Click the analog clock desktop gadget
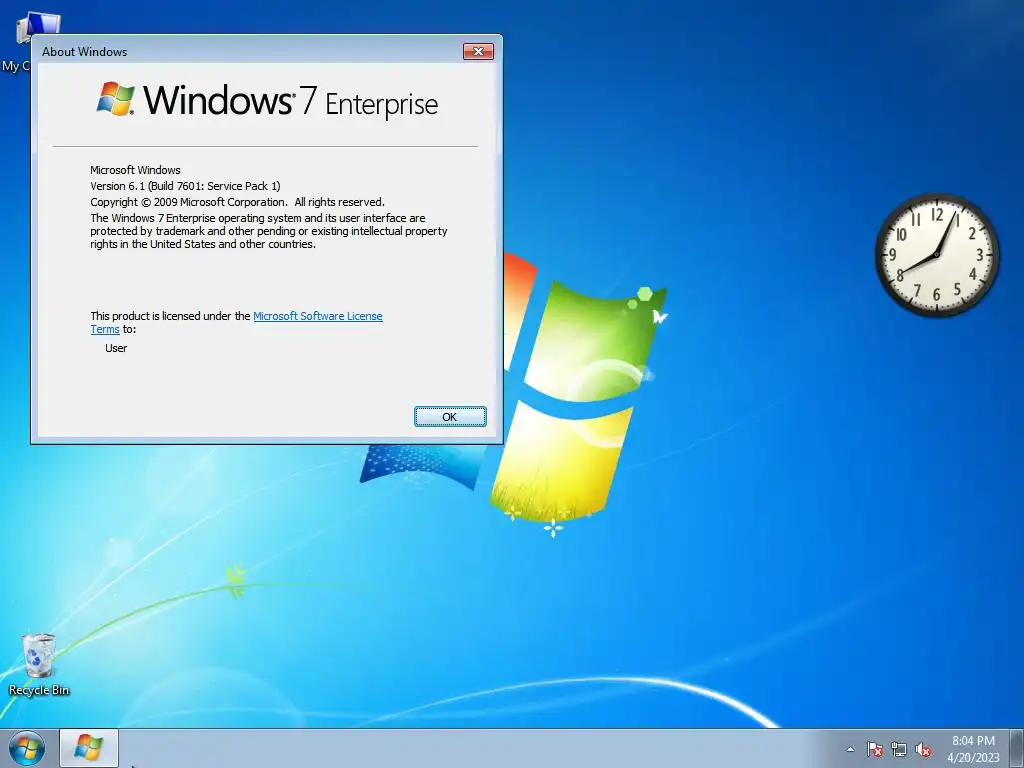 click(936, 255)
